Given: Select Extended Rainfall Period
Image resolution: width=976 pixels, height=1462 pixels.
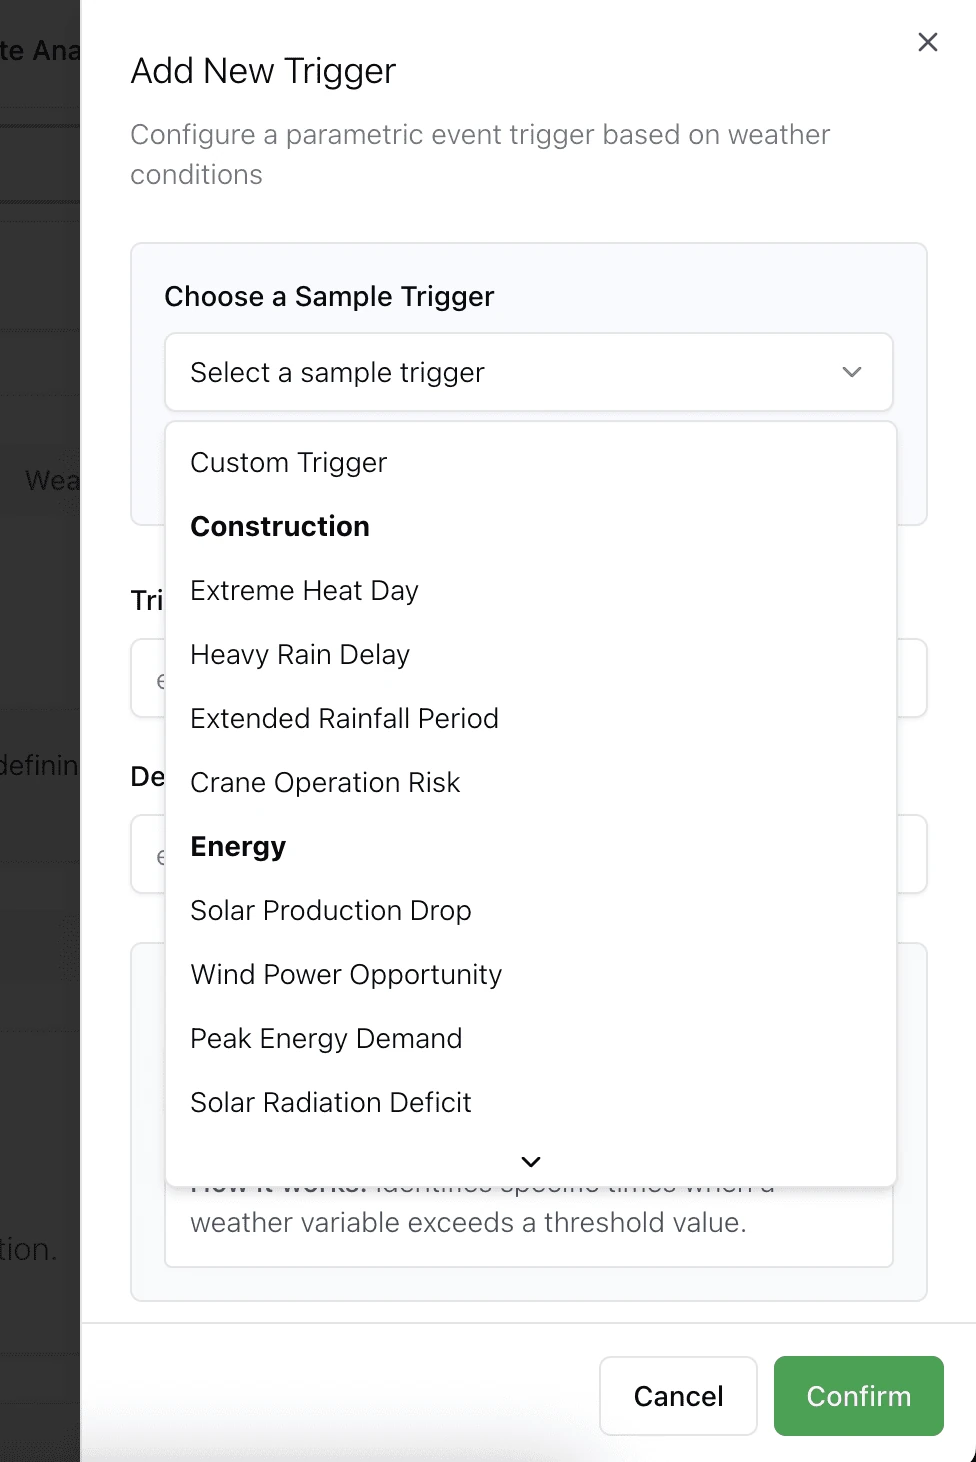Looking at the screenshot, I should point(344,719).
